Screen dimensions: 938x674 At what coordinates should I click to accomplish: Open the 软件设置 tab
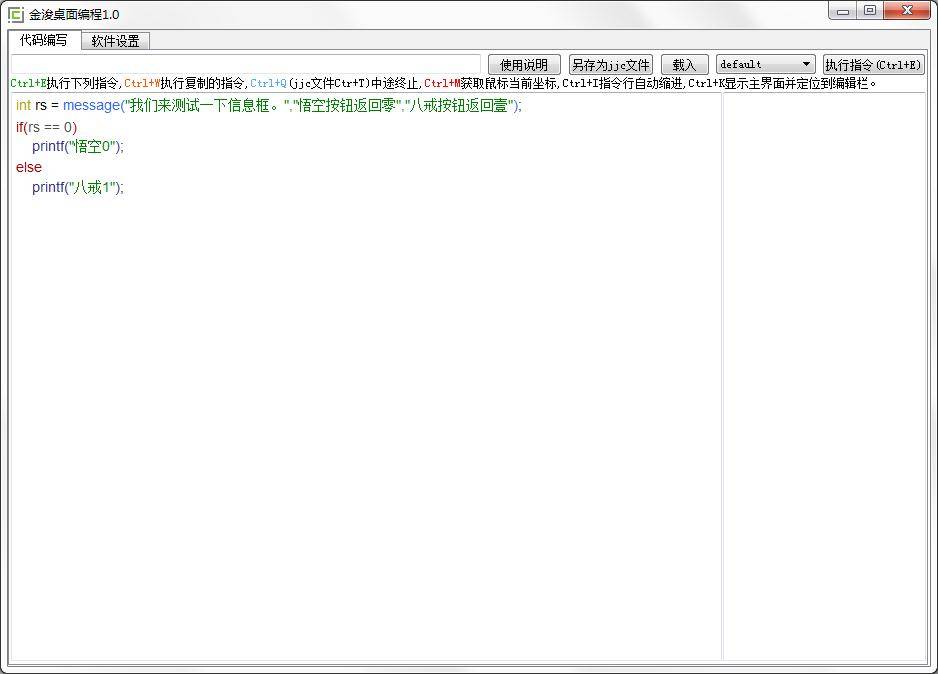pos(115,41)
